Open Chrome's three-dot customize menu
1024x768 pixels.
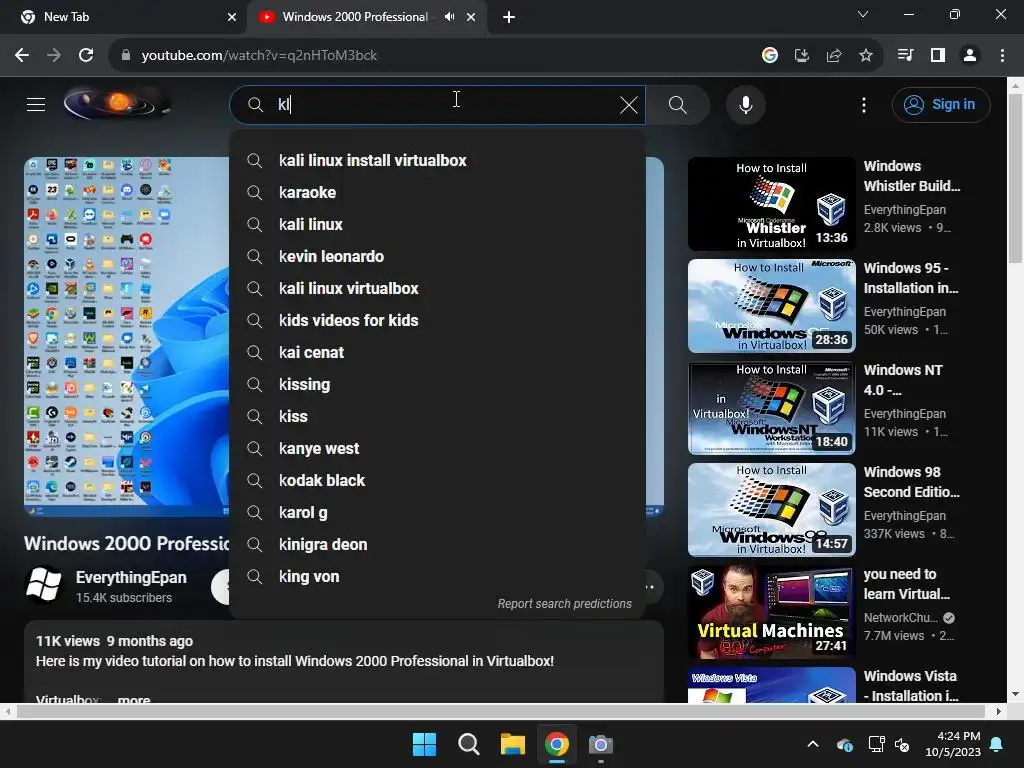pyautogui.click(x=1002, y=56)
